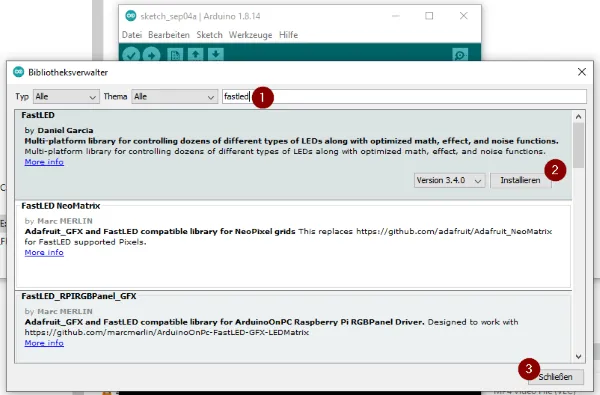Maximize the Arduino sketch_sep04a window

429,16
